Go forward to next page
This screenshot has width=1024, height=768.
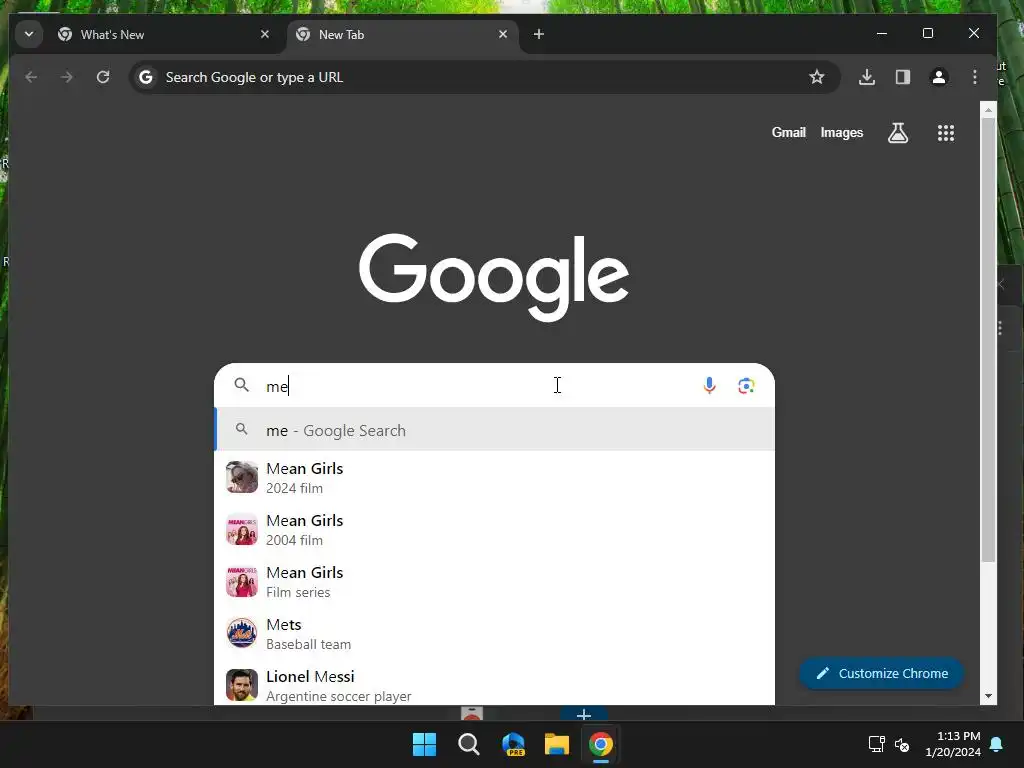point(67,77)
